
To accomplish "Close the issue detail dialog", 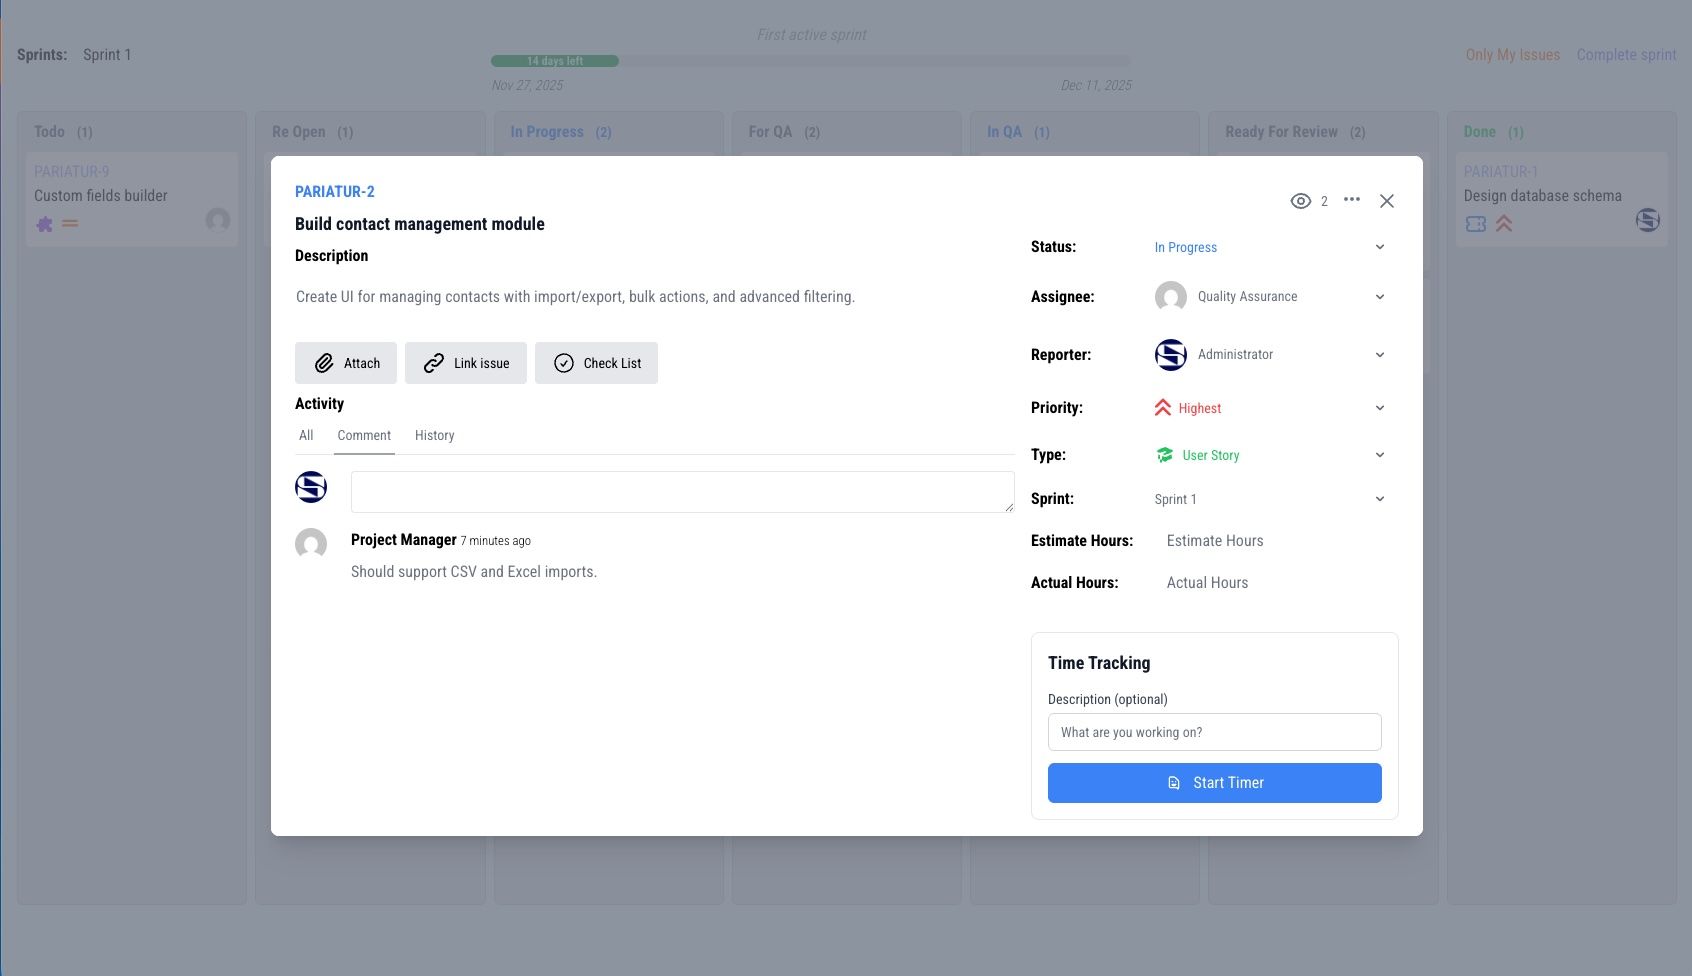I will 1386,201.
